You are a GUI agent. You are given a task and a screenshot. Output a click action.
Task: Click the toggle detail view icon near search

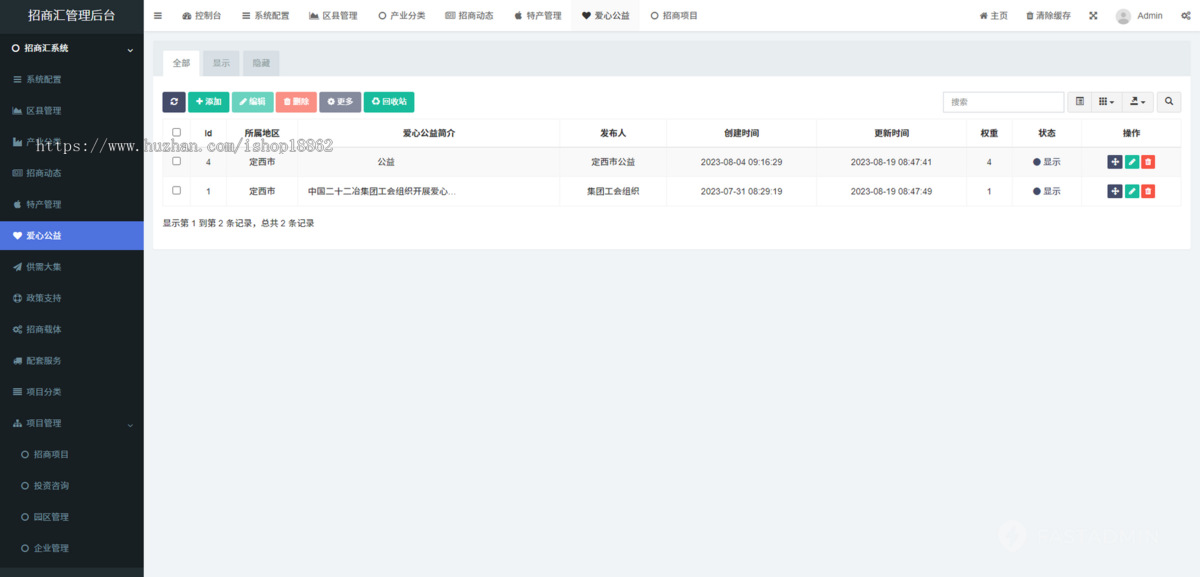pos(1080,101)
